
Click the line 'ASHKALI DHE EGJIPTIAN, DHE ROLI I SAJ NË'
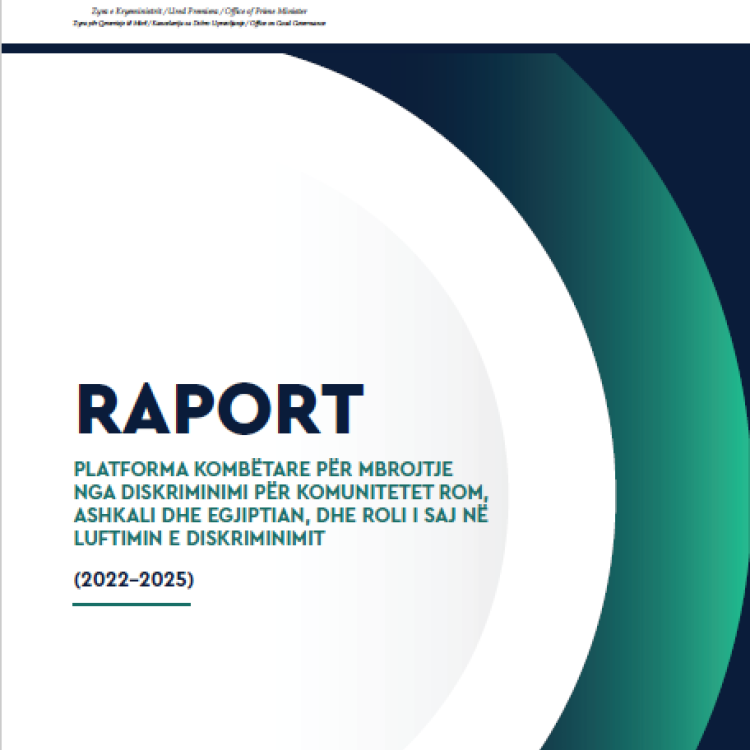281,515
